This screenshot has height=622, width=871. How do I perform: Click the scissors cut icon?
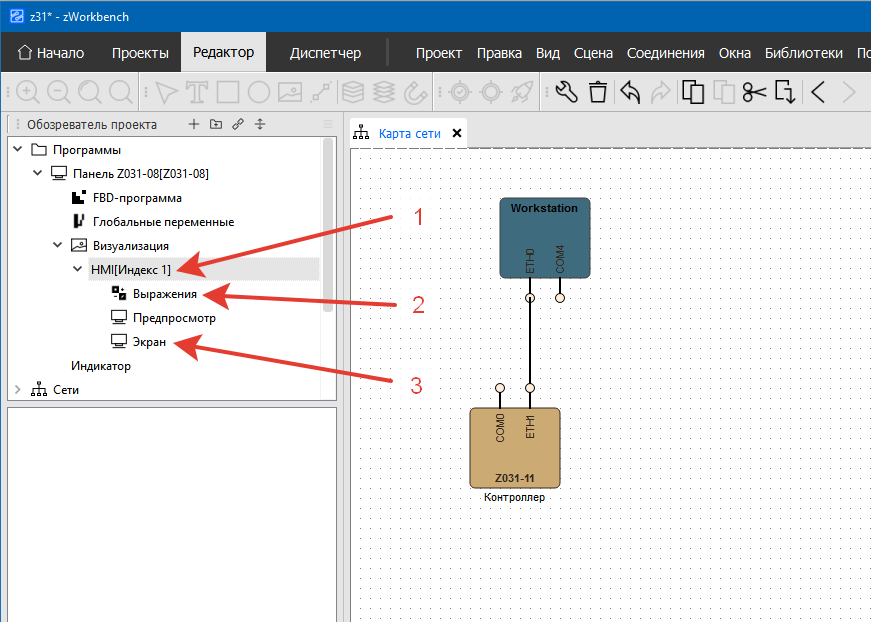click(754, 93)
